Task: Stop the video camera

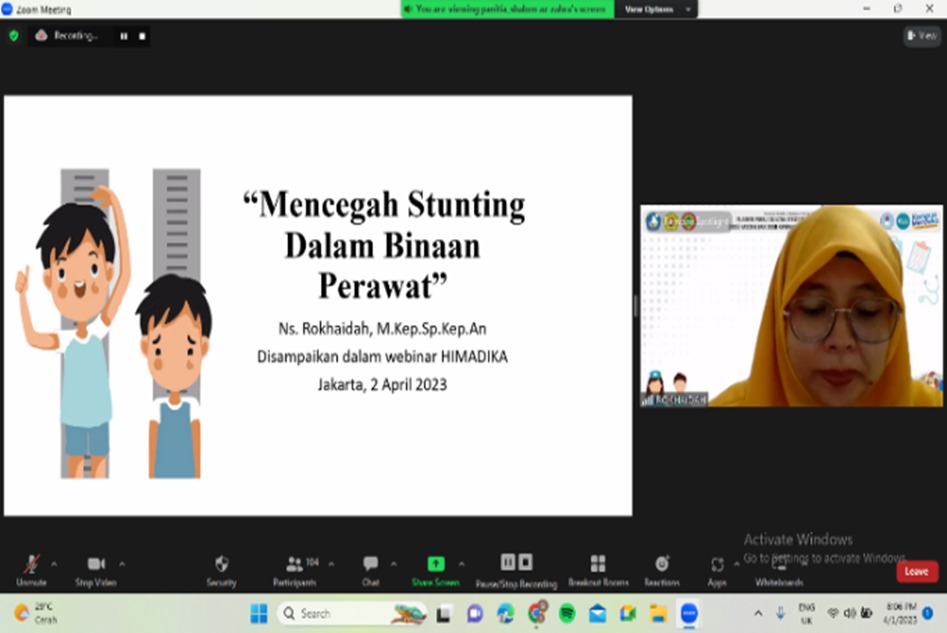Action: point(96,565)
